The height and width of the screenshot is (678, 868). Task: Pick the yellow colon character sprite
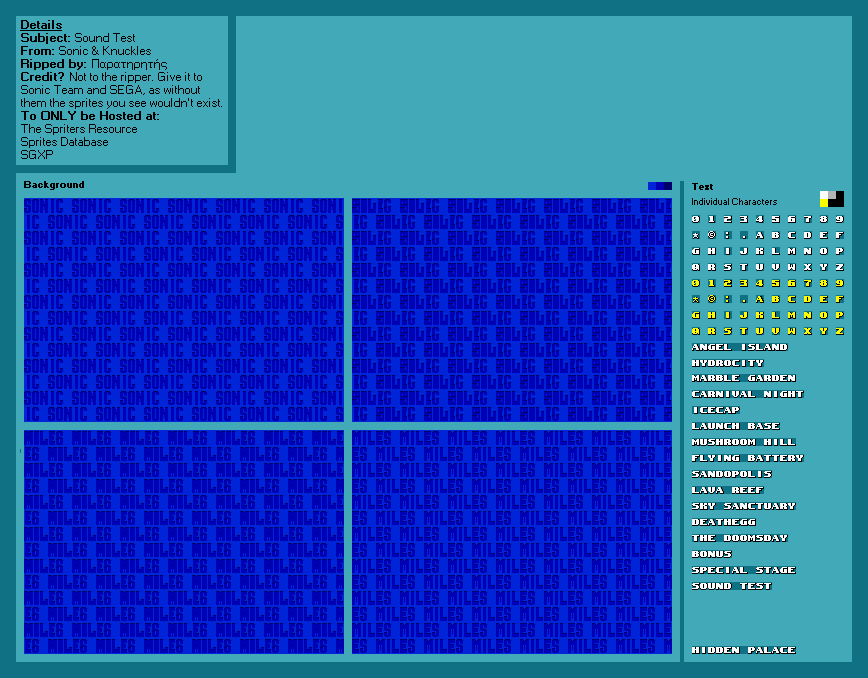tap(728, 299)
